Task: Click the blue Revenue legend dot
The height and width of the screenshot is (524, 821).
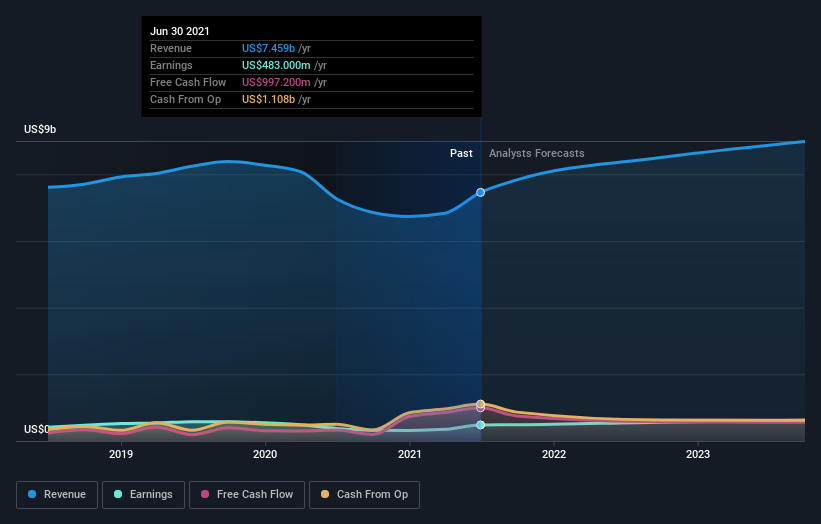Action: click(32, 494)
